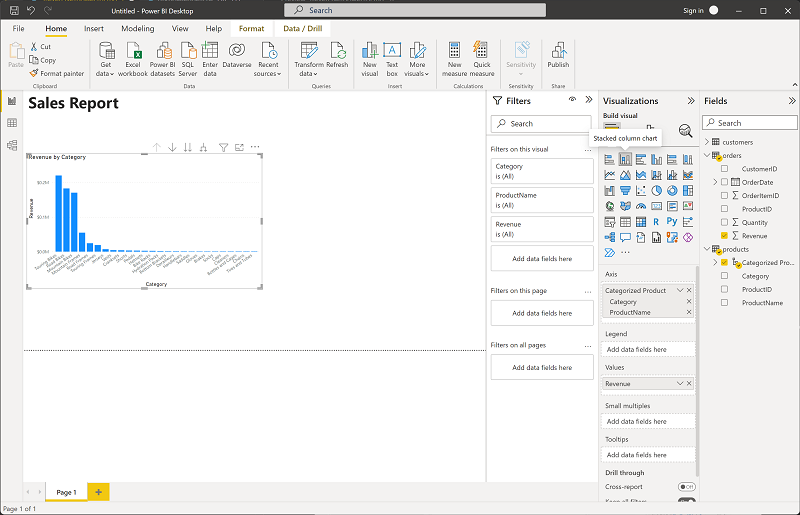This screenshot has width=800, height=515.
Task: Select the Funnel visual
Action: [x=625, y=191]
